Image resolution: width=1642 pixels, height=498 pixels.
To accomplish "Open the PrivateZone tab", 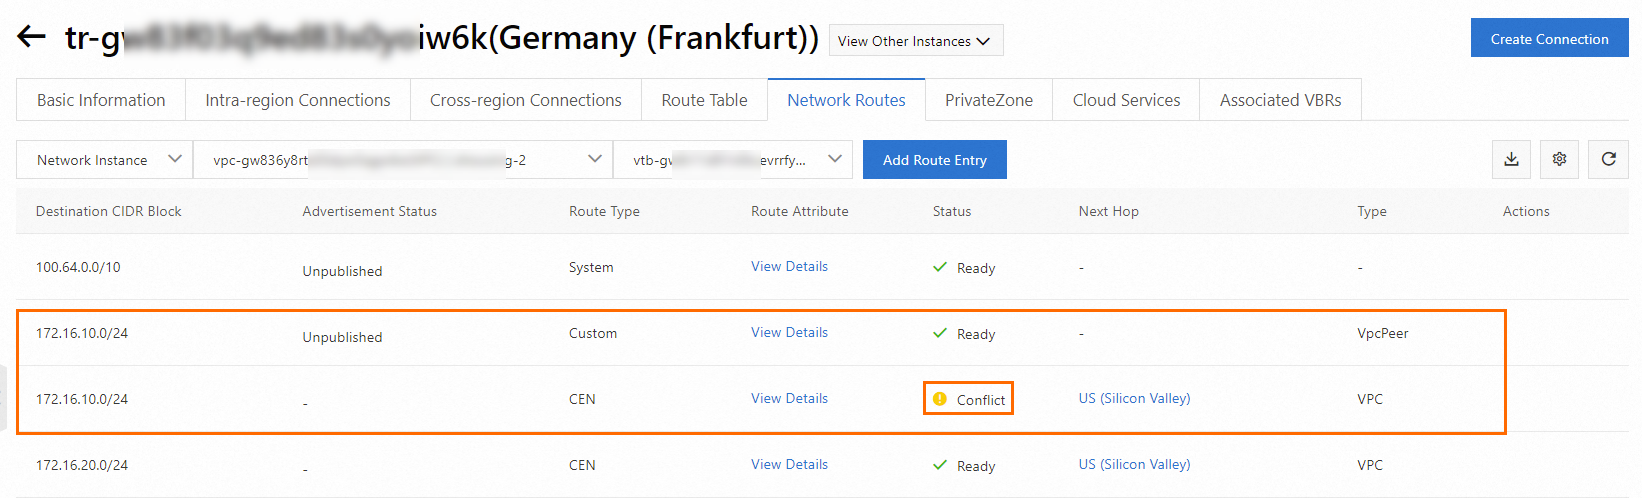I will (x=988, y=100).
